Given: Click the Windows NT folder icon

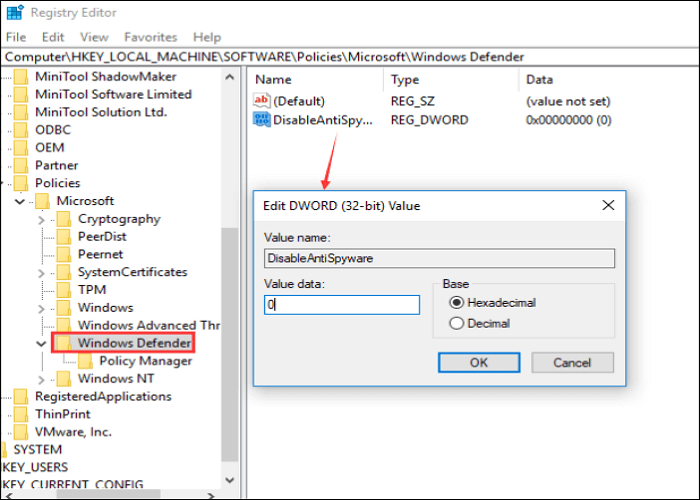Looking at the screenshot, I should [x=63, y=379].
